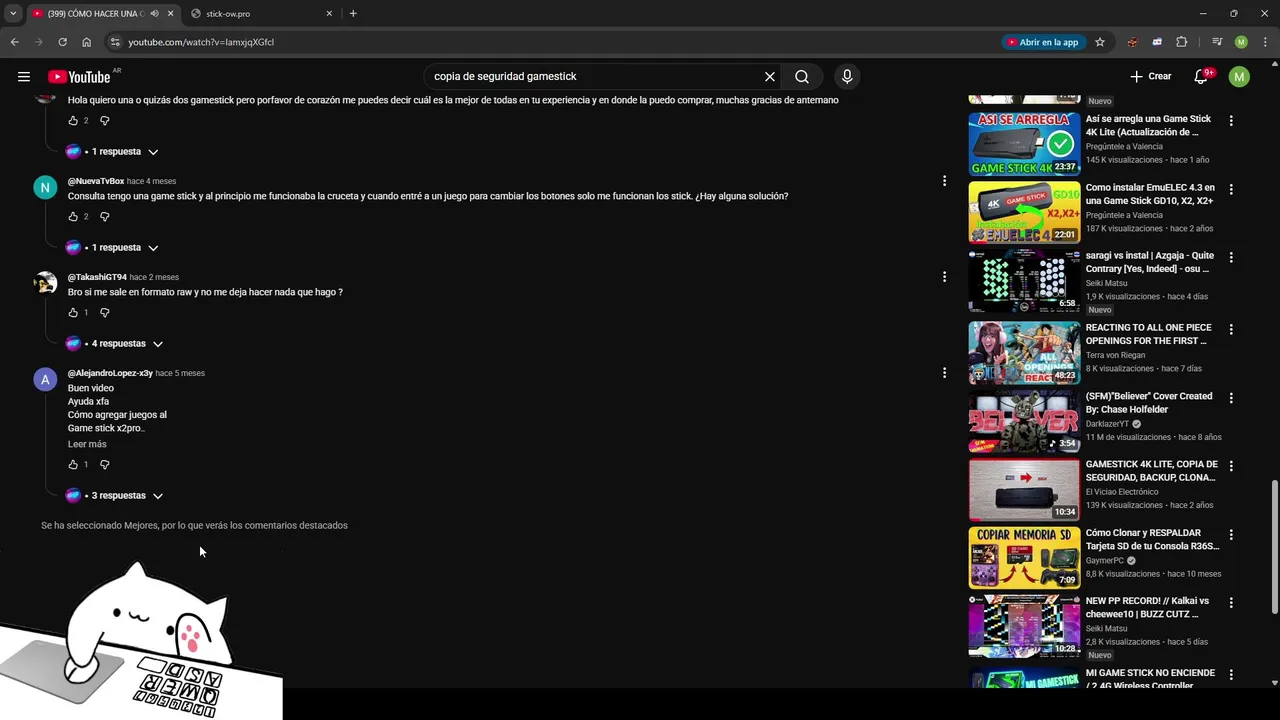
Task: Open the One Piece openings 48:23 thumbnail
Action: [1024, 352]
